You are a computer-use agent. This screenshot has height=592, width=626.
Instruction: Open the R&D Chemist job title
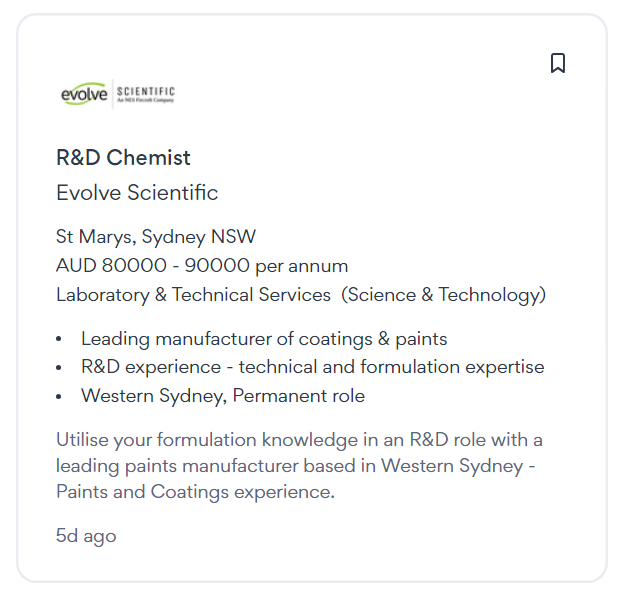(x=123, y=157)
